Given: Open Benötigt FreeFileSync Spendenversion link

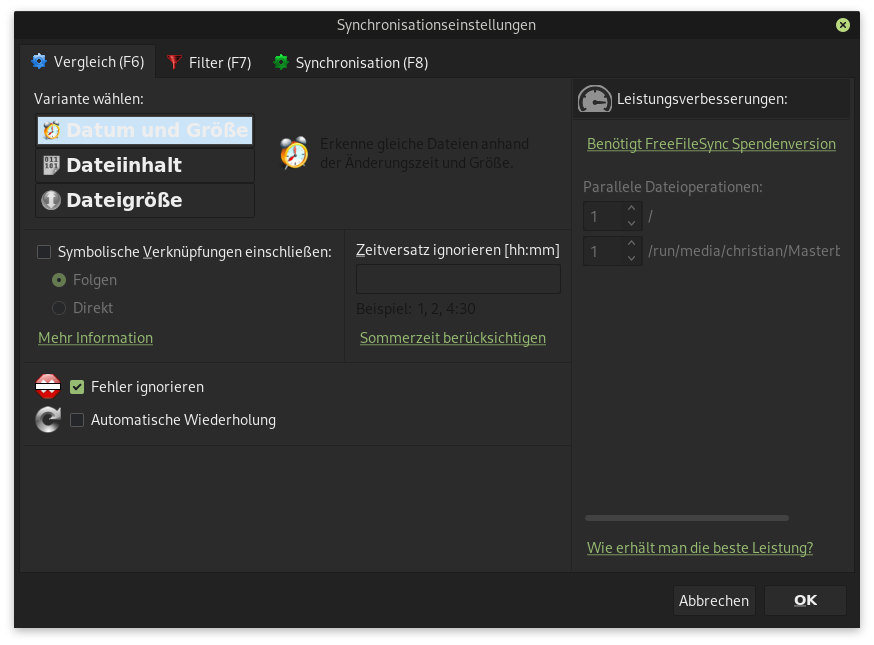Looking at the screenshot, I should pos(711,144).
